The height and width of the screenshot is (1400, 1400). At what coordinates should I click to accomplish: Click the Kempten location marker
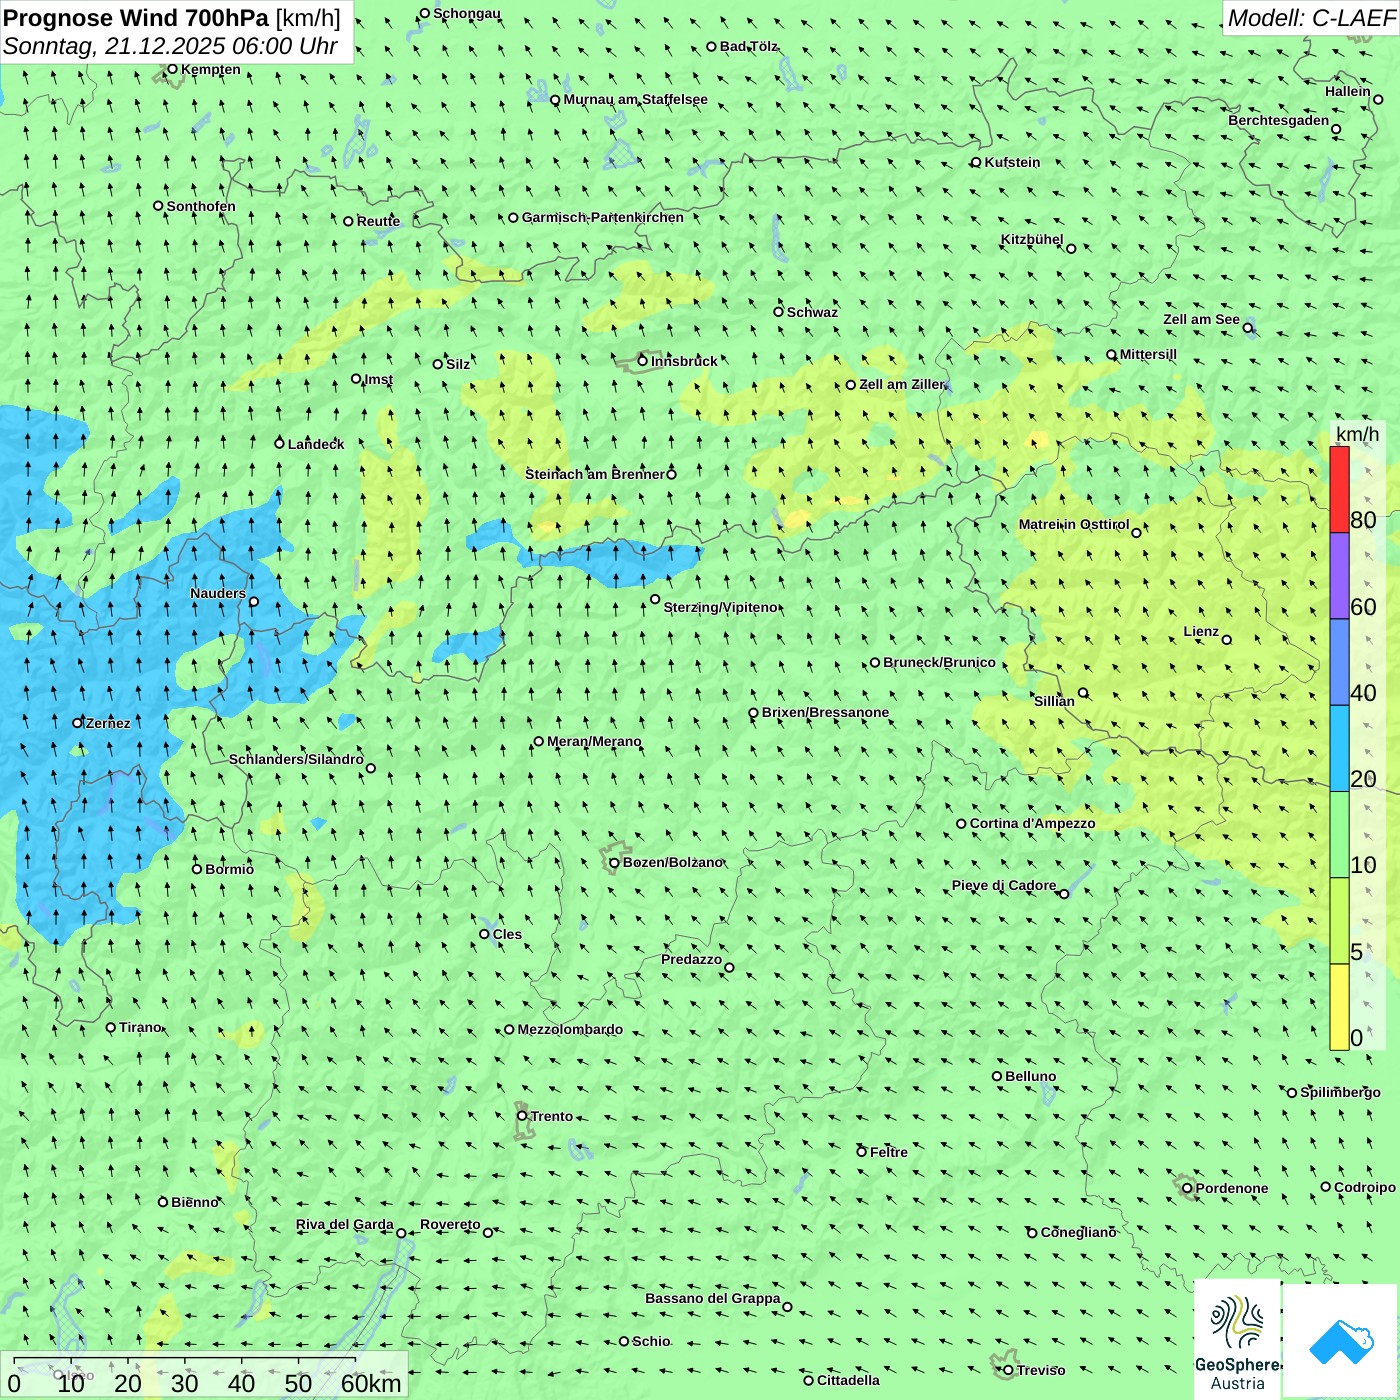pos(172,69)
